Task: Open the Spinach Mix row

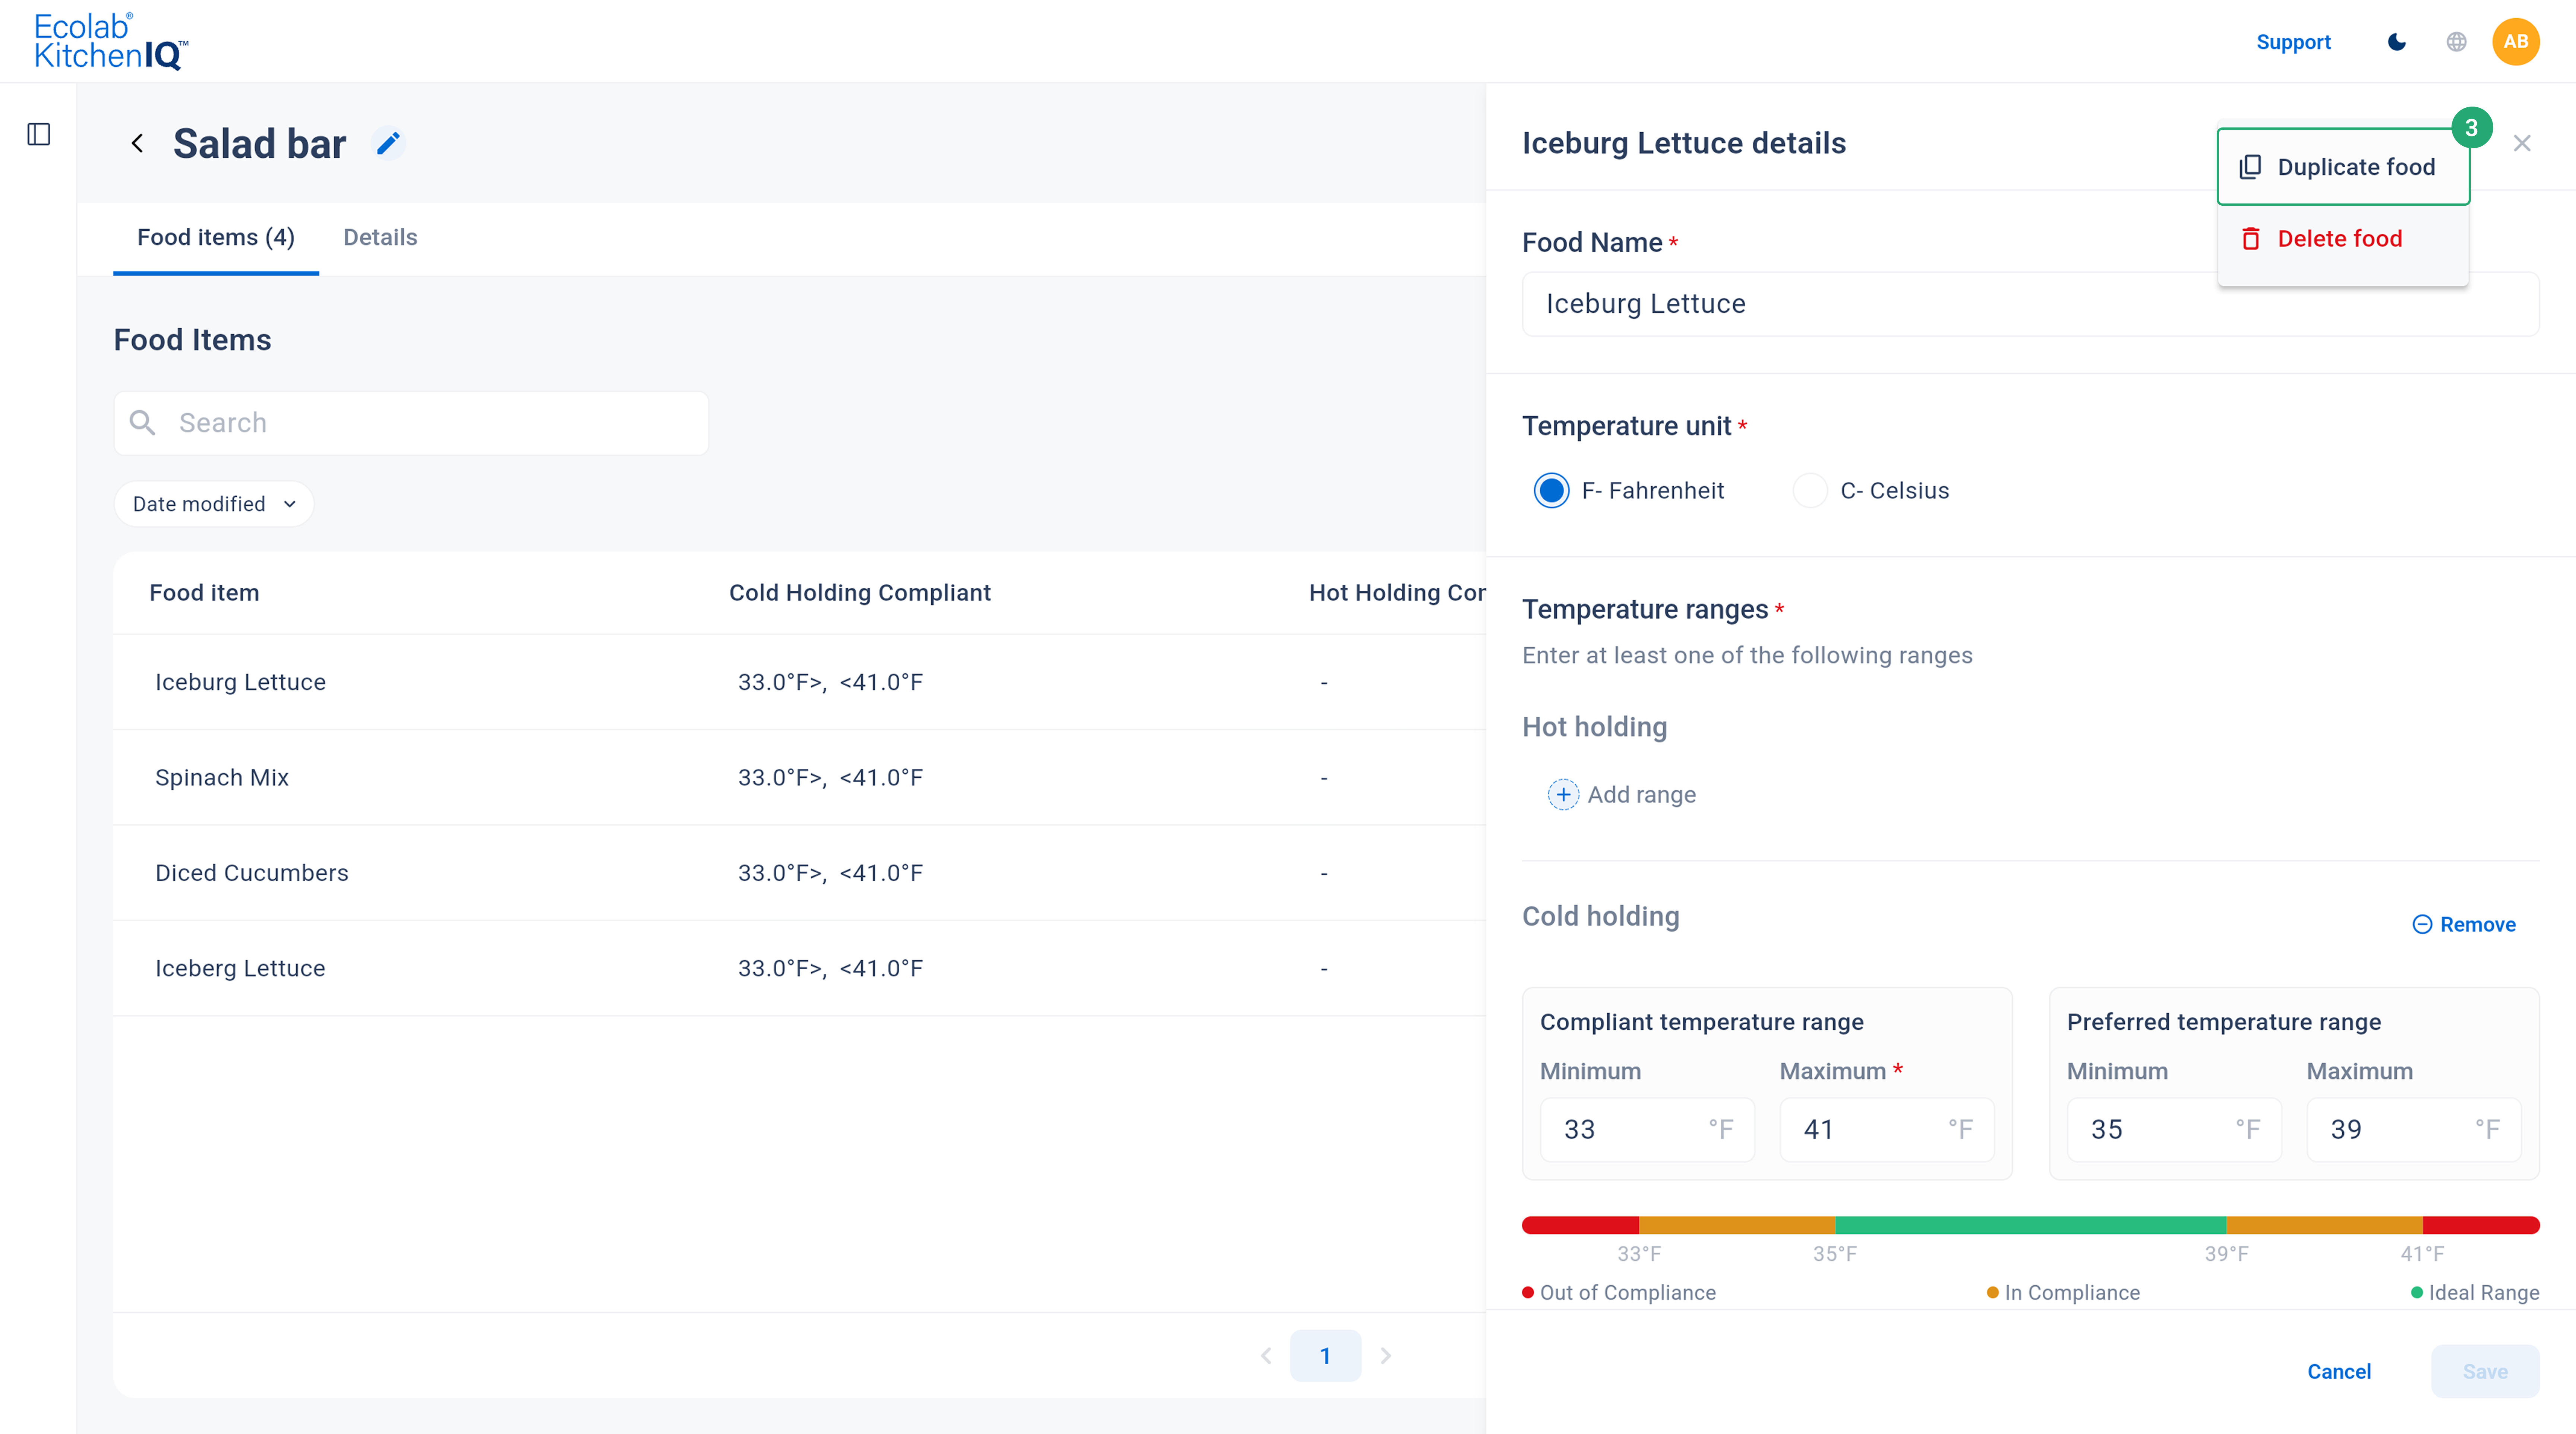Action: point(799,778)
